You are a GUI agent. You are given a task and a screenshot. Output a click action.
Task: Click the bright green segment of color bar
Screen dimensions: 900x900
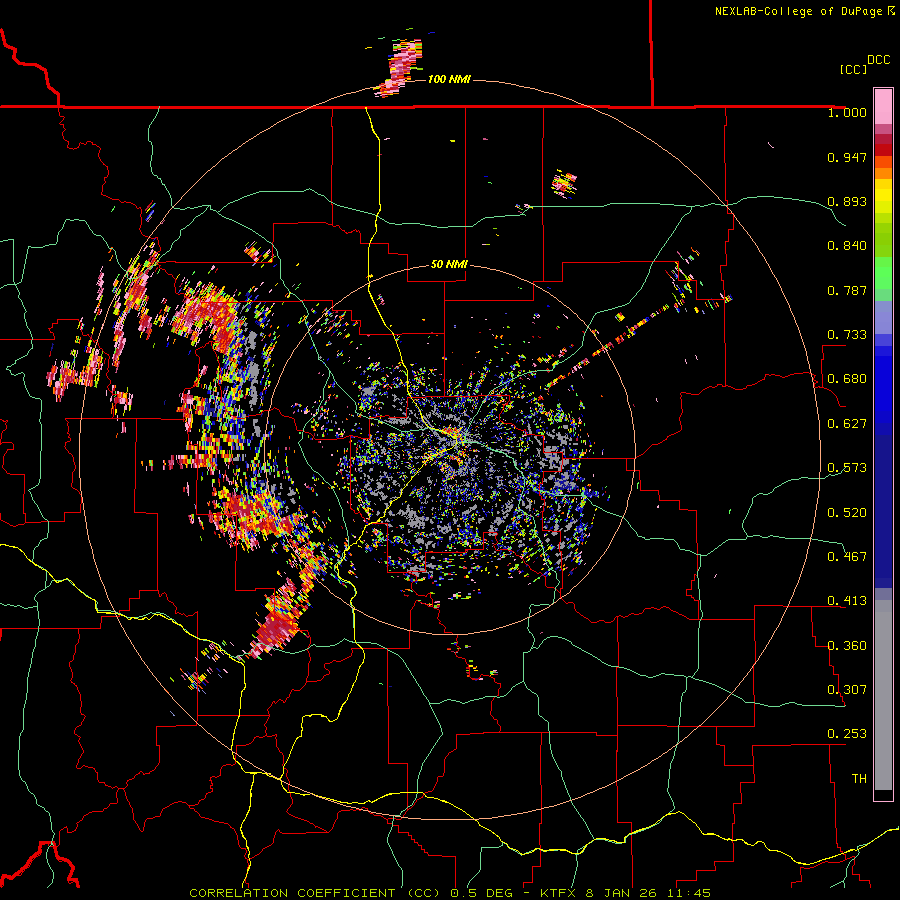tap(883, 273)
